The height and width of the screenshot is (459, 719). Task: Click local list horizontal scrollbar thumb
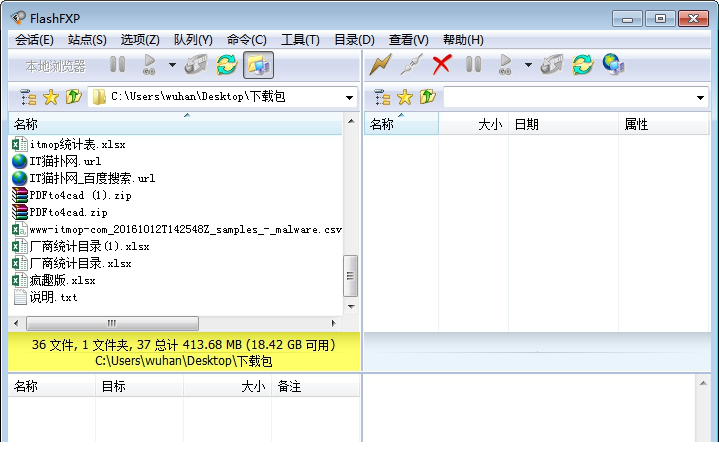click(112, 323)
